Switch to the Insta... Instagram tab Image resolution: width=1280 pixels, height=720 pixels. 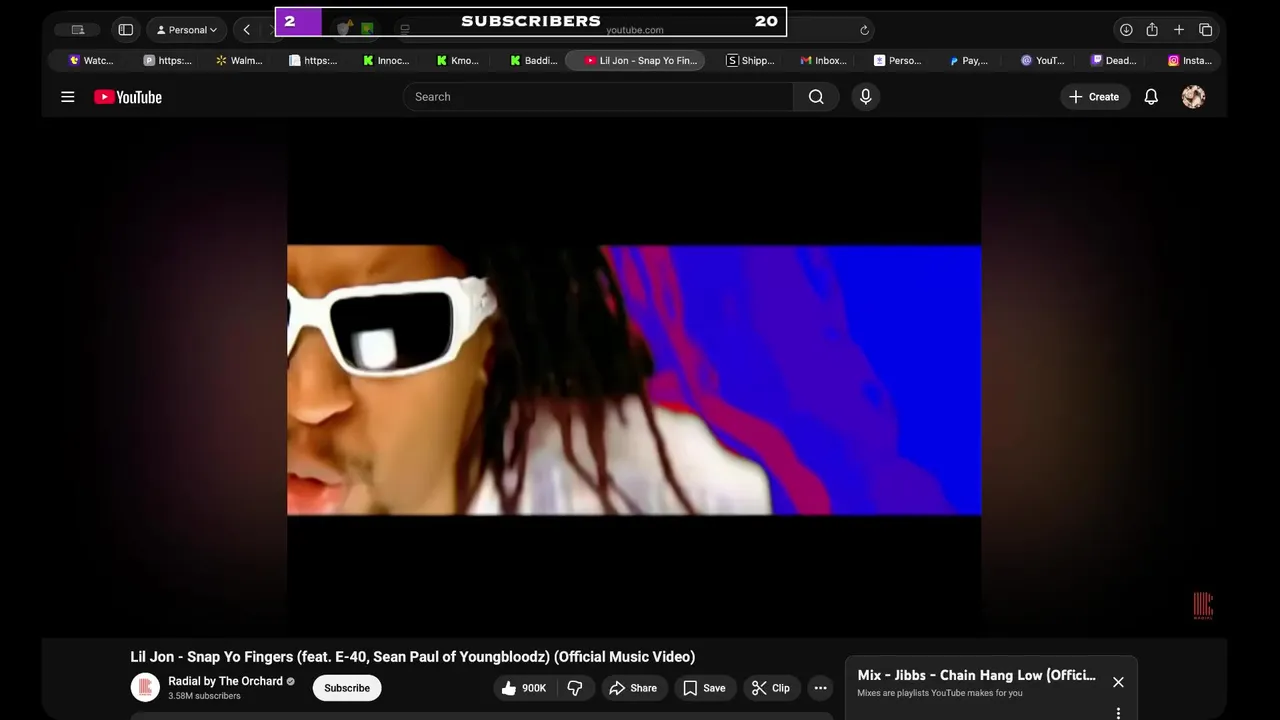(1189, 61)
